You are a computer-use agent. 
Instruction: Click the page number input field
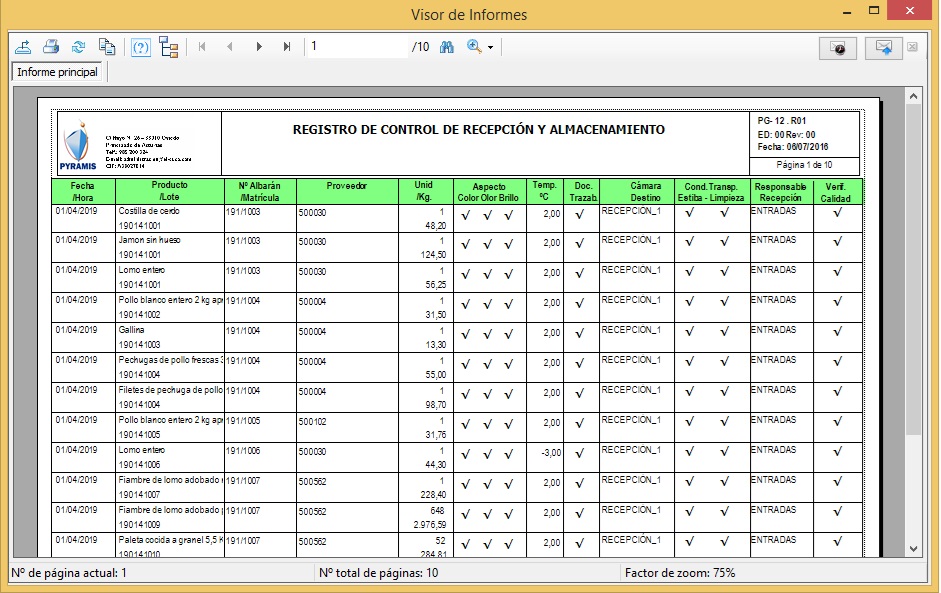tap(357, 47)
